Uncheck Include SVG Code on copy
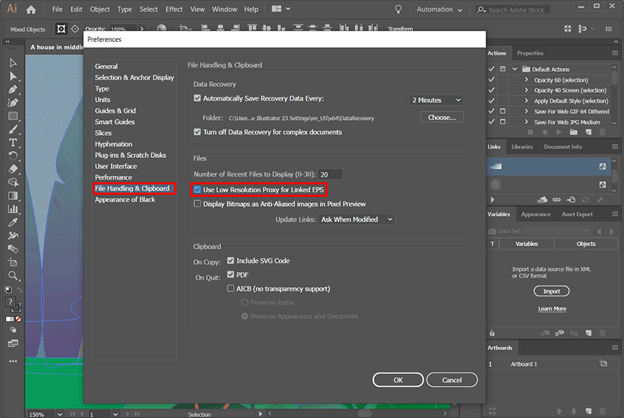This screenshot has height=418, width=624. (x=231, y=261)
